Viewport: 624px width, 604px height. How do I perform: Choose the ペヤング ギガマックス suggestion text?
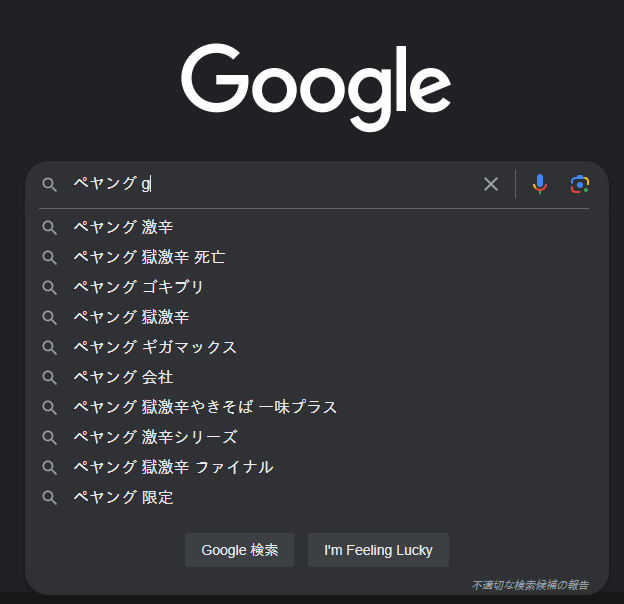(155, 347)
